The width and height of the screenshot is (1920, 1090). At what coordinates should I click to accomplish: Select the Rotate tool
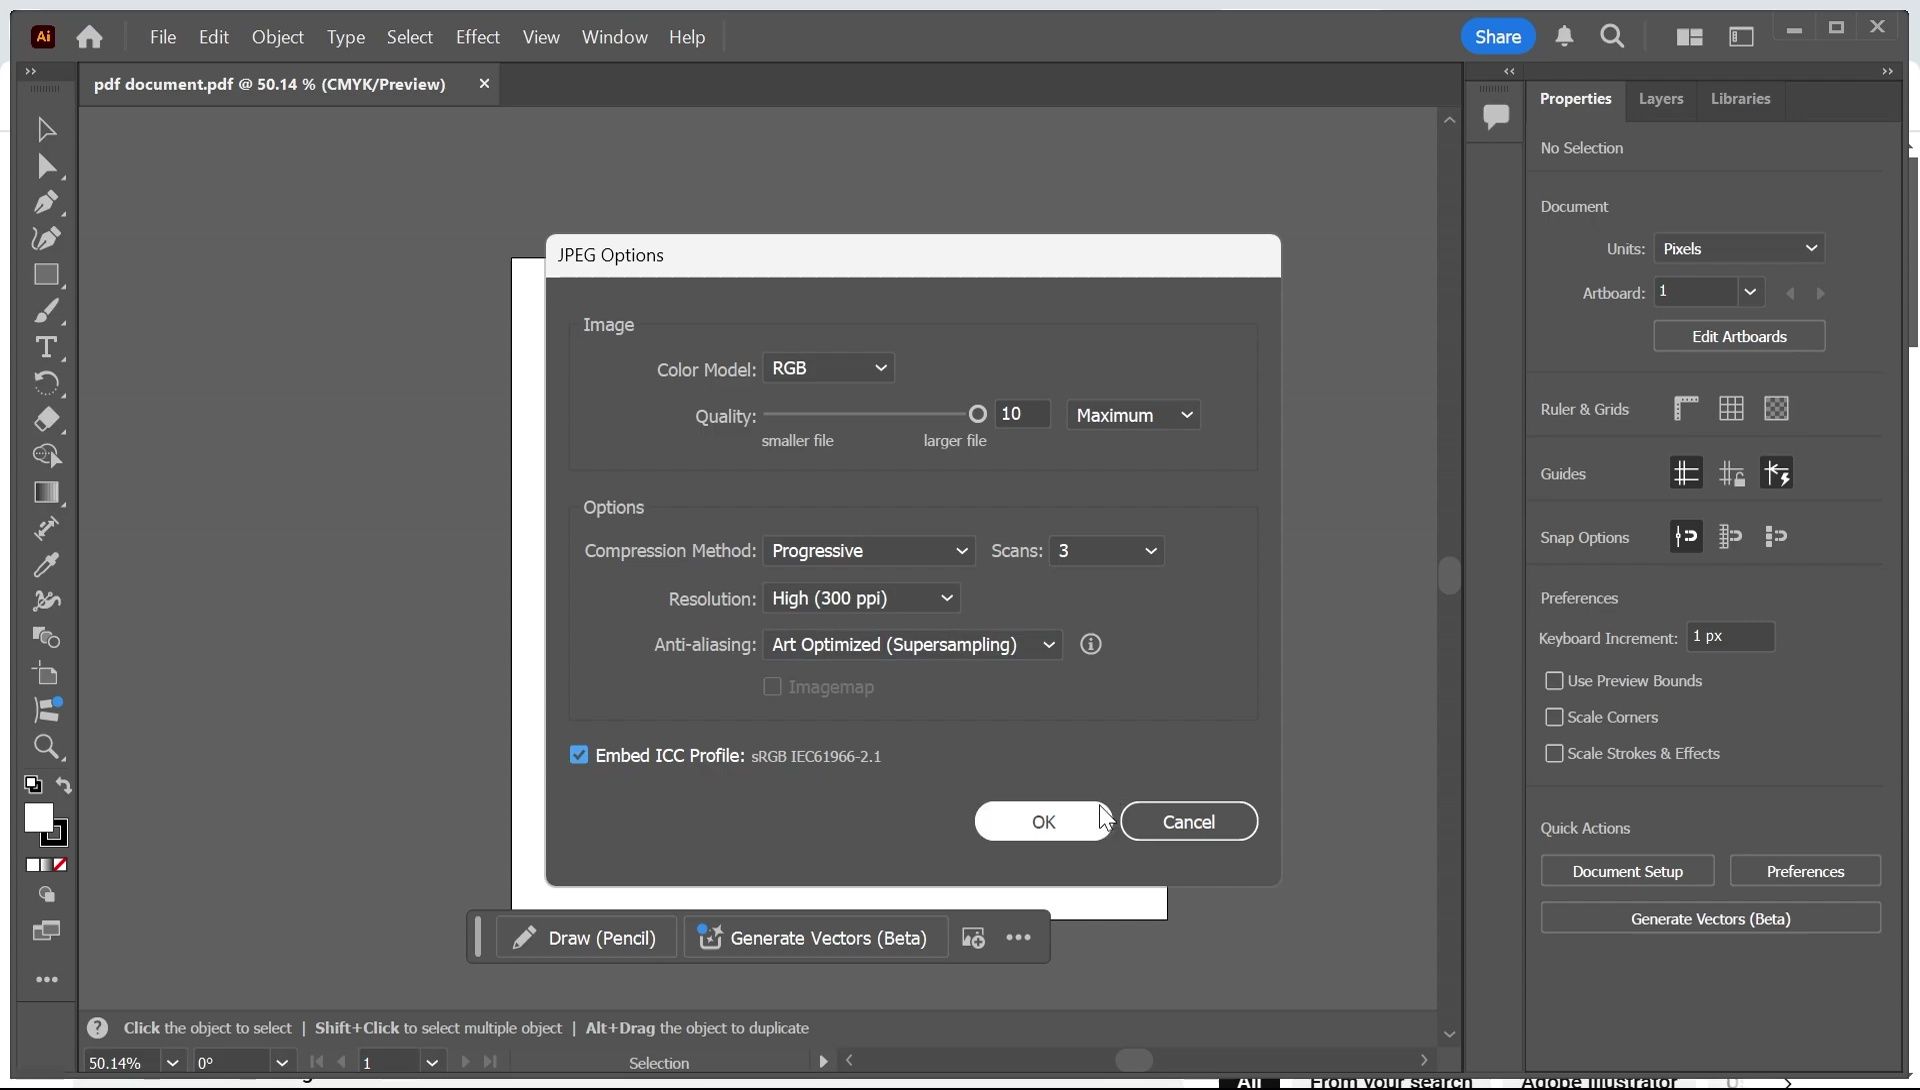tap(46, 383)
